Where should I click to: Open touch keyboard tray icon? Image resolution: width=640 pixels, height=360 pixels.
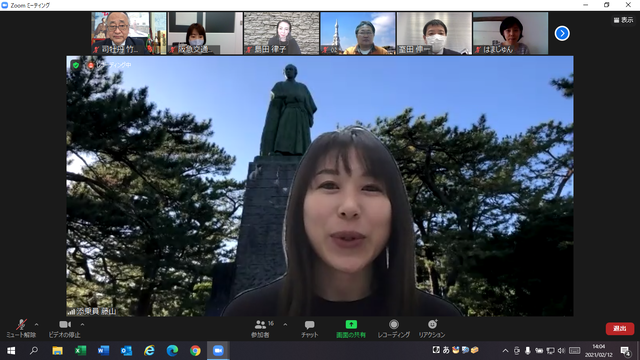point(575,351)
